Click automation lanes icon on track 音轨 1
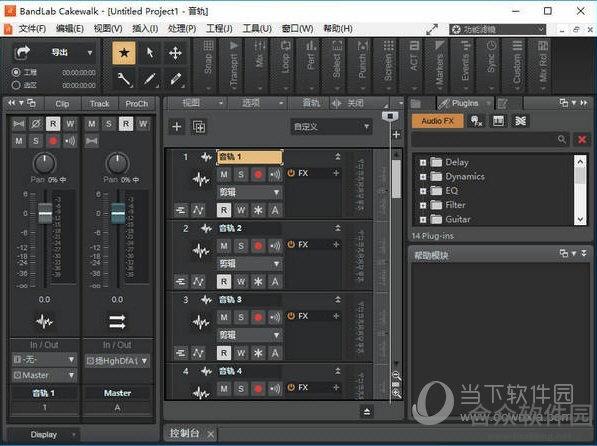Image resolution: width=597 pixels, height=446 pixels. click(198, 210)
